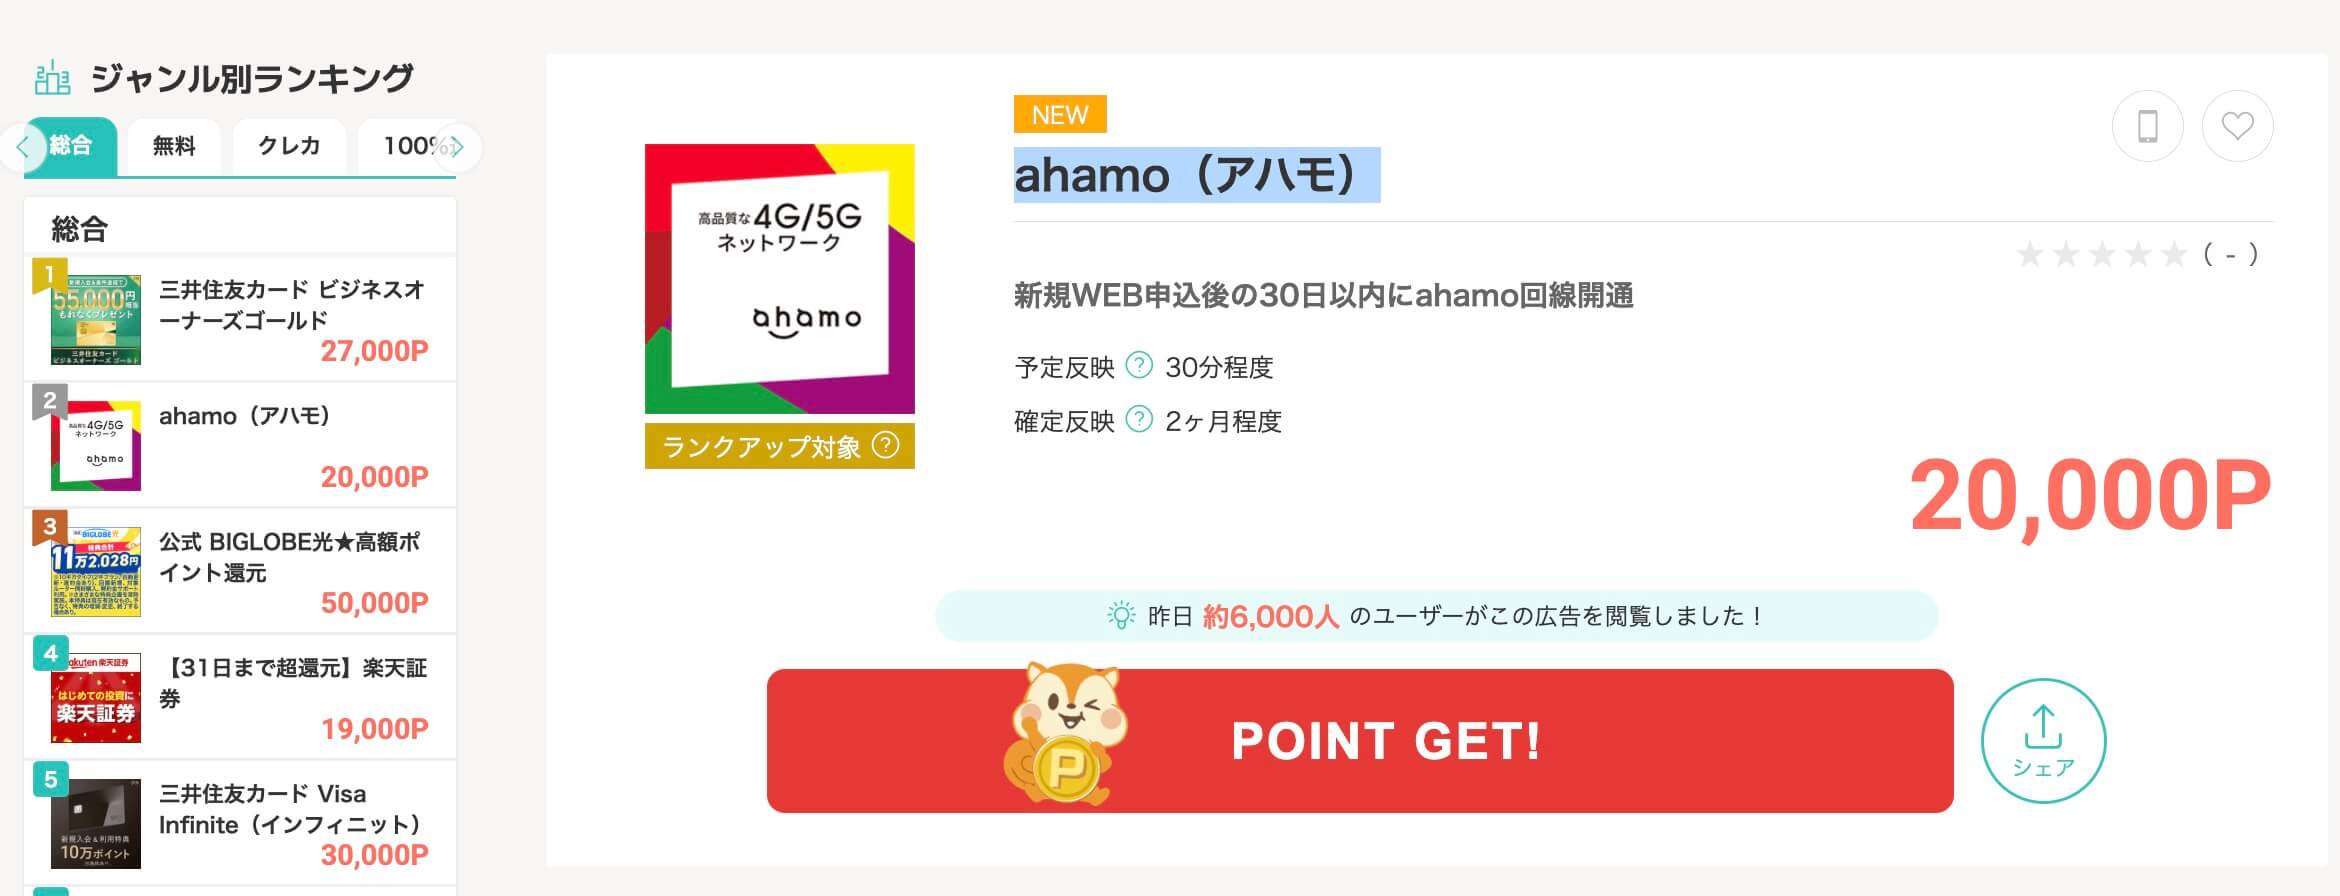Click the share (シェア) icon button
This screenshot has width=2340, height=896.
click(x=2043, y=740)
